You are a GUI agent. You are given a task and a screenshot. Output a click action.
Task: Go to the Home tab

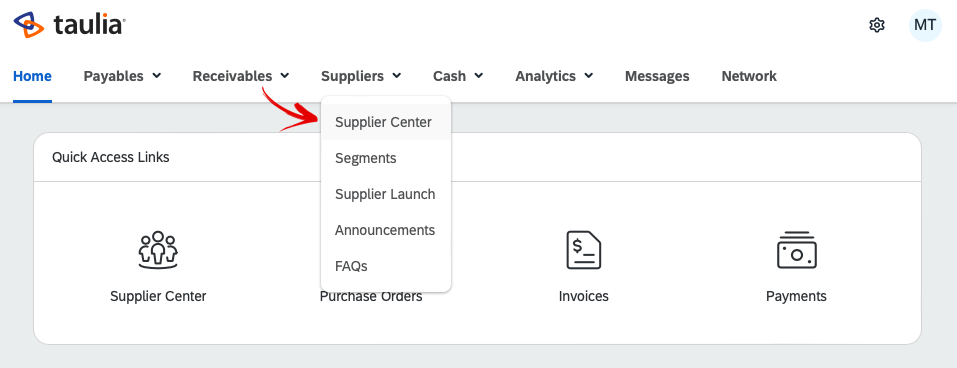pyautogui.click(x=32, y=76)
